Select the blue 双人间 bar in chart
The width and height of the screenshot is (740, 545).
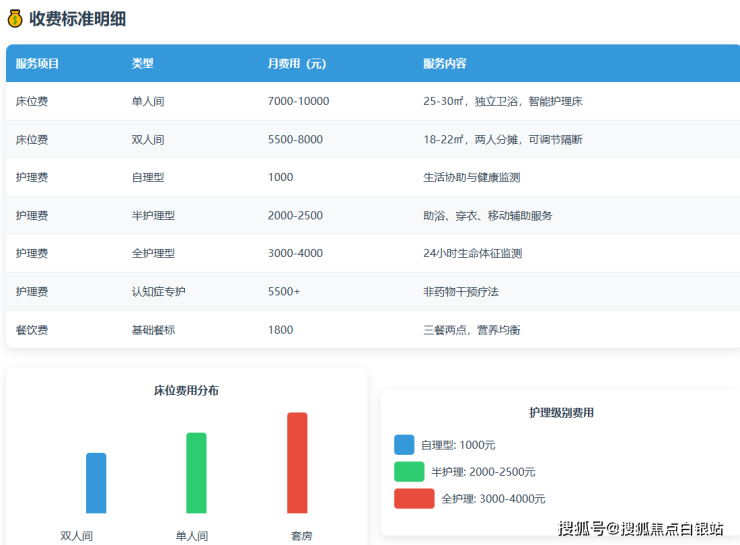coord(96,483)
